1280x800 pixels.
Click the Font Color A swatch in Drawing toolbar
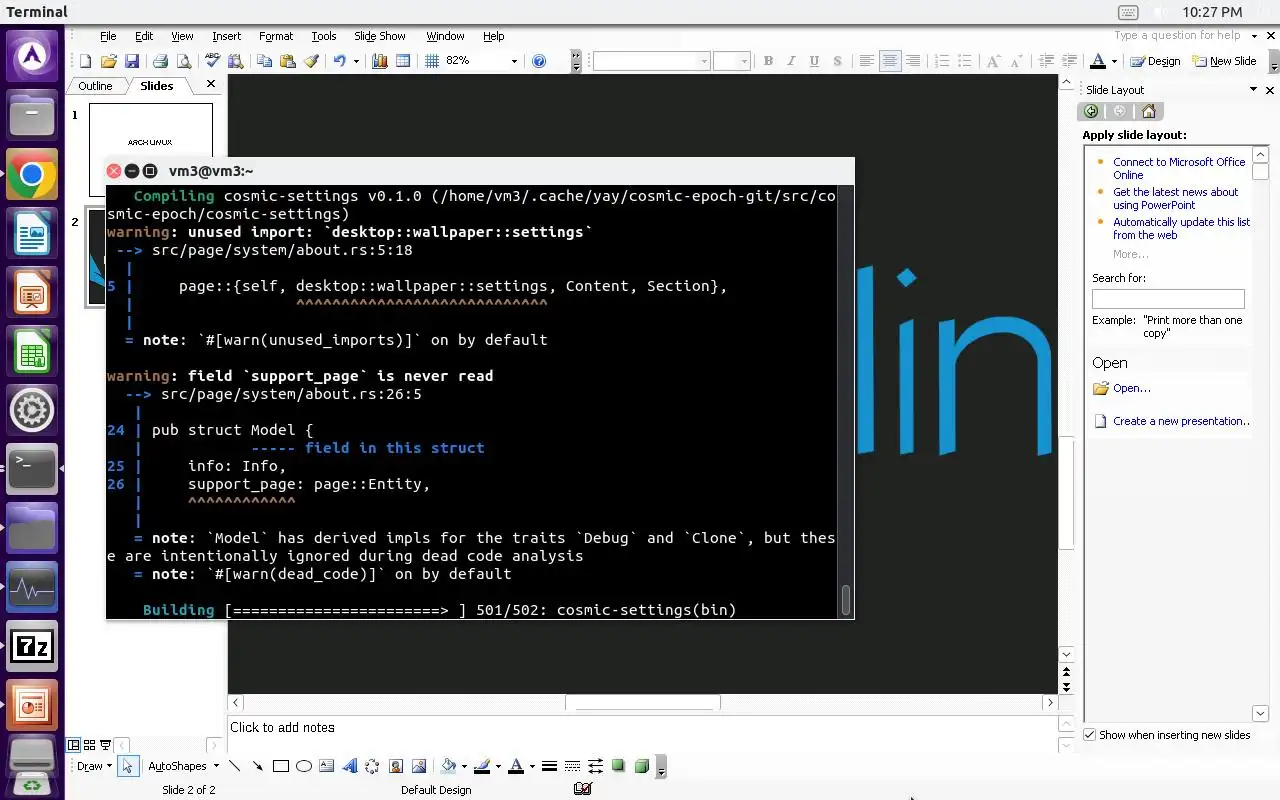click(516, 766)
